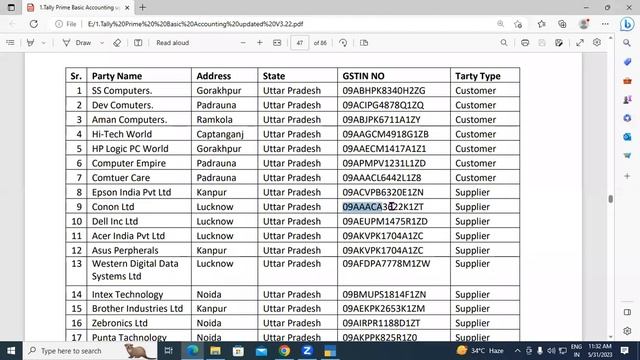Viewport: 640px width, 360px height.
Task: Toggle the Add text tool
Action: (x=138, y=42)
